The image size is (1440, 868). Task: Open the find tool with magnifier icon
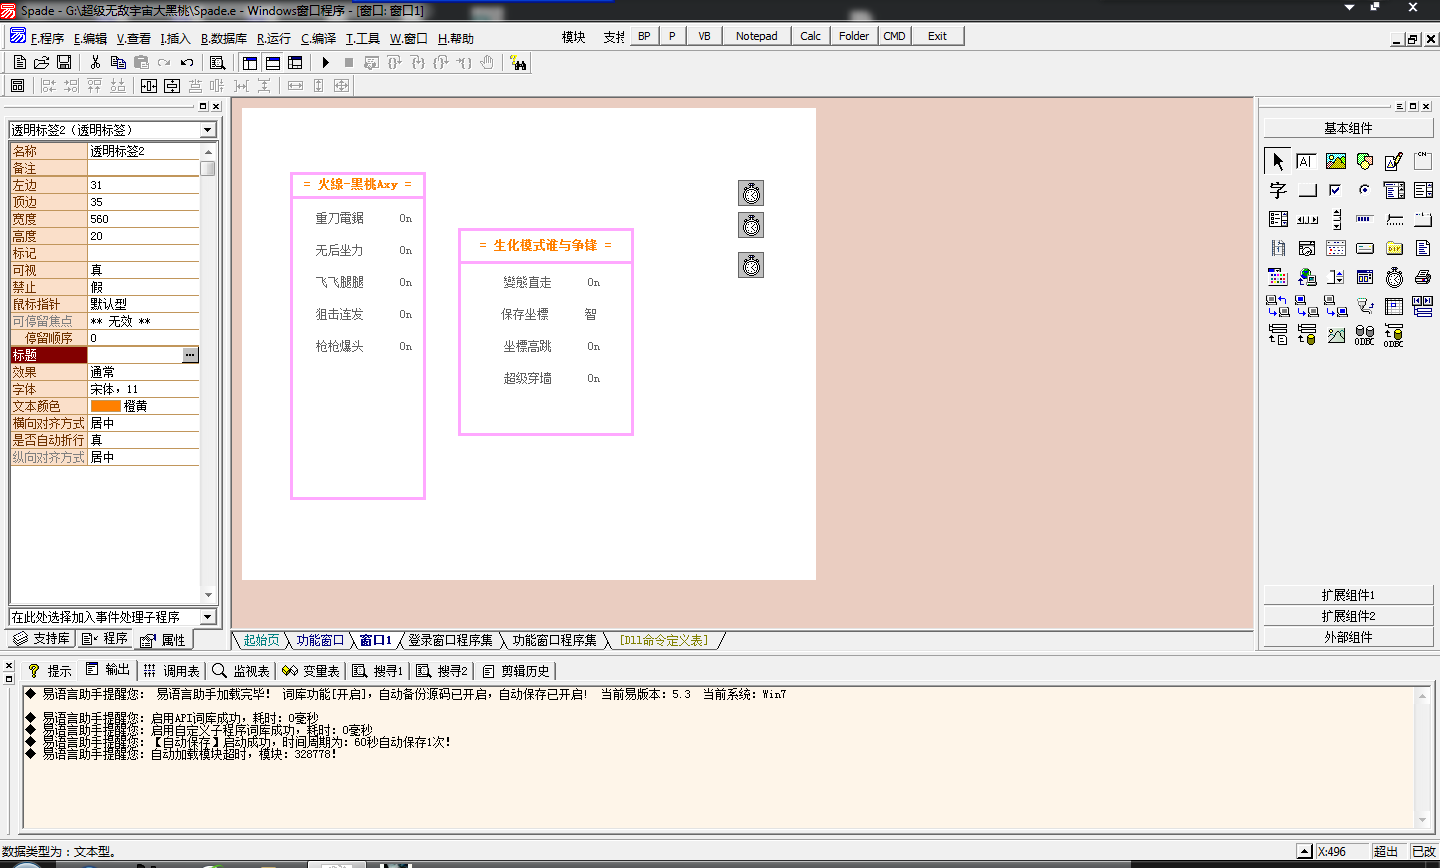coord(217,62)
